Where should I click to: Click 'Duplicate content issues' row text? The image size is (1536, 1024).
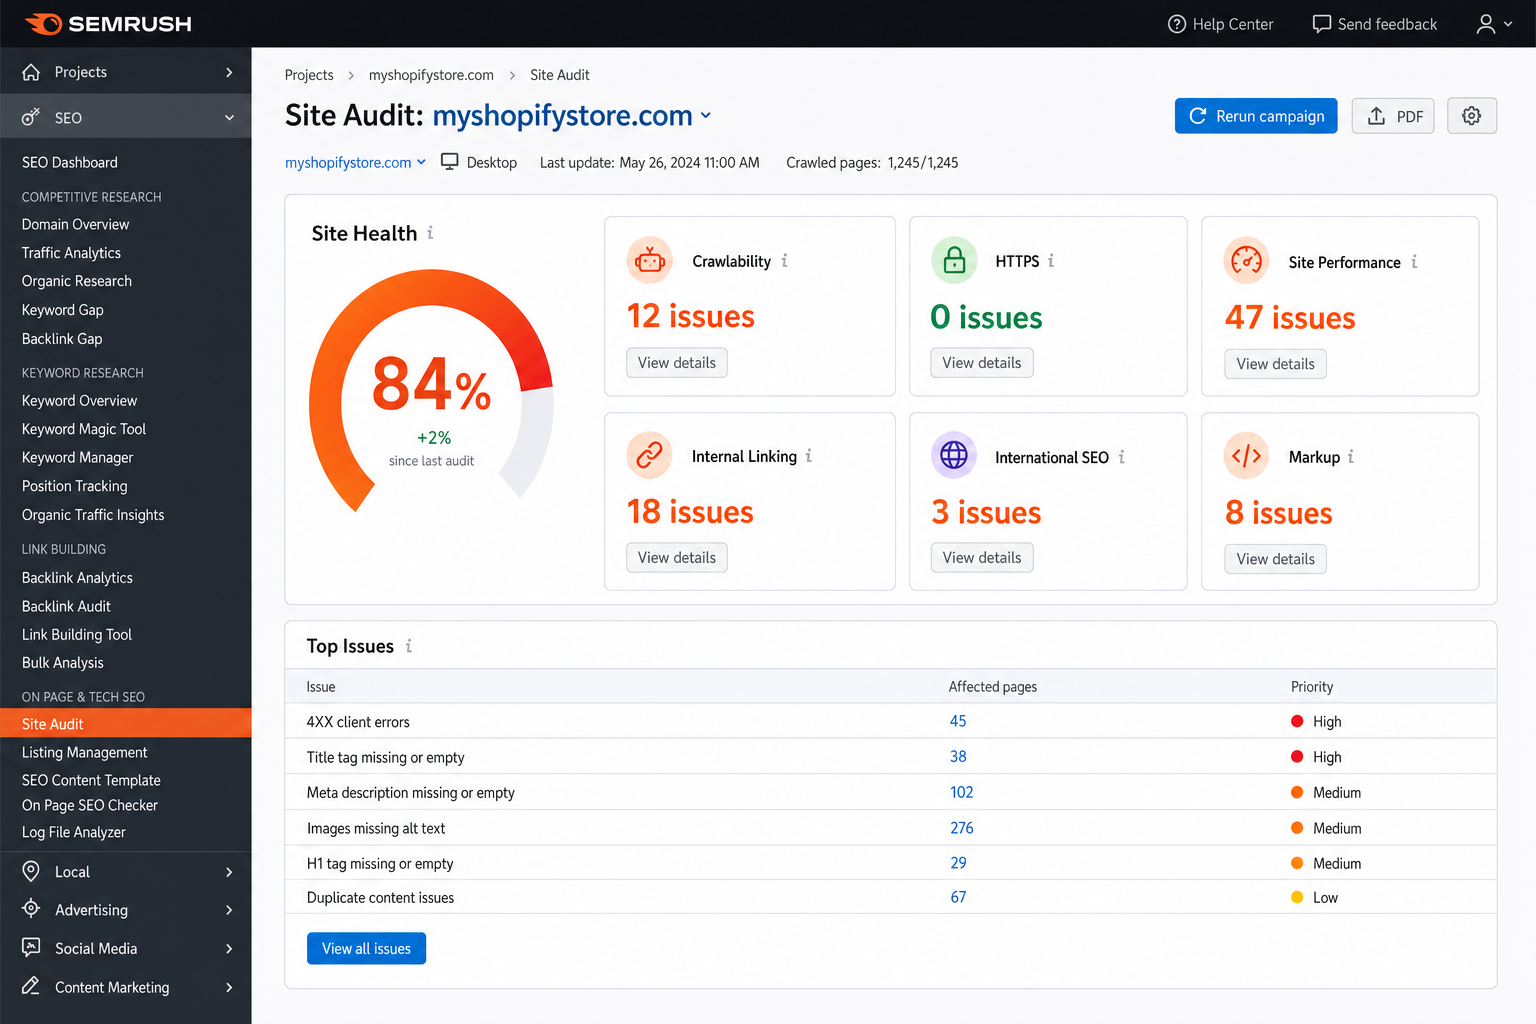(380, 898)
